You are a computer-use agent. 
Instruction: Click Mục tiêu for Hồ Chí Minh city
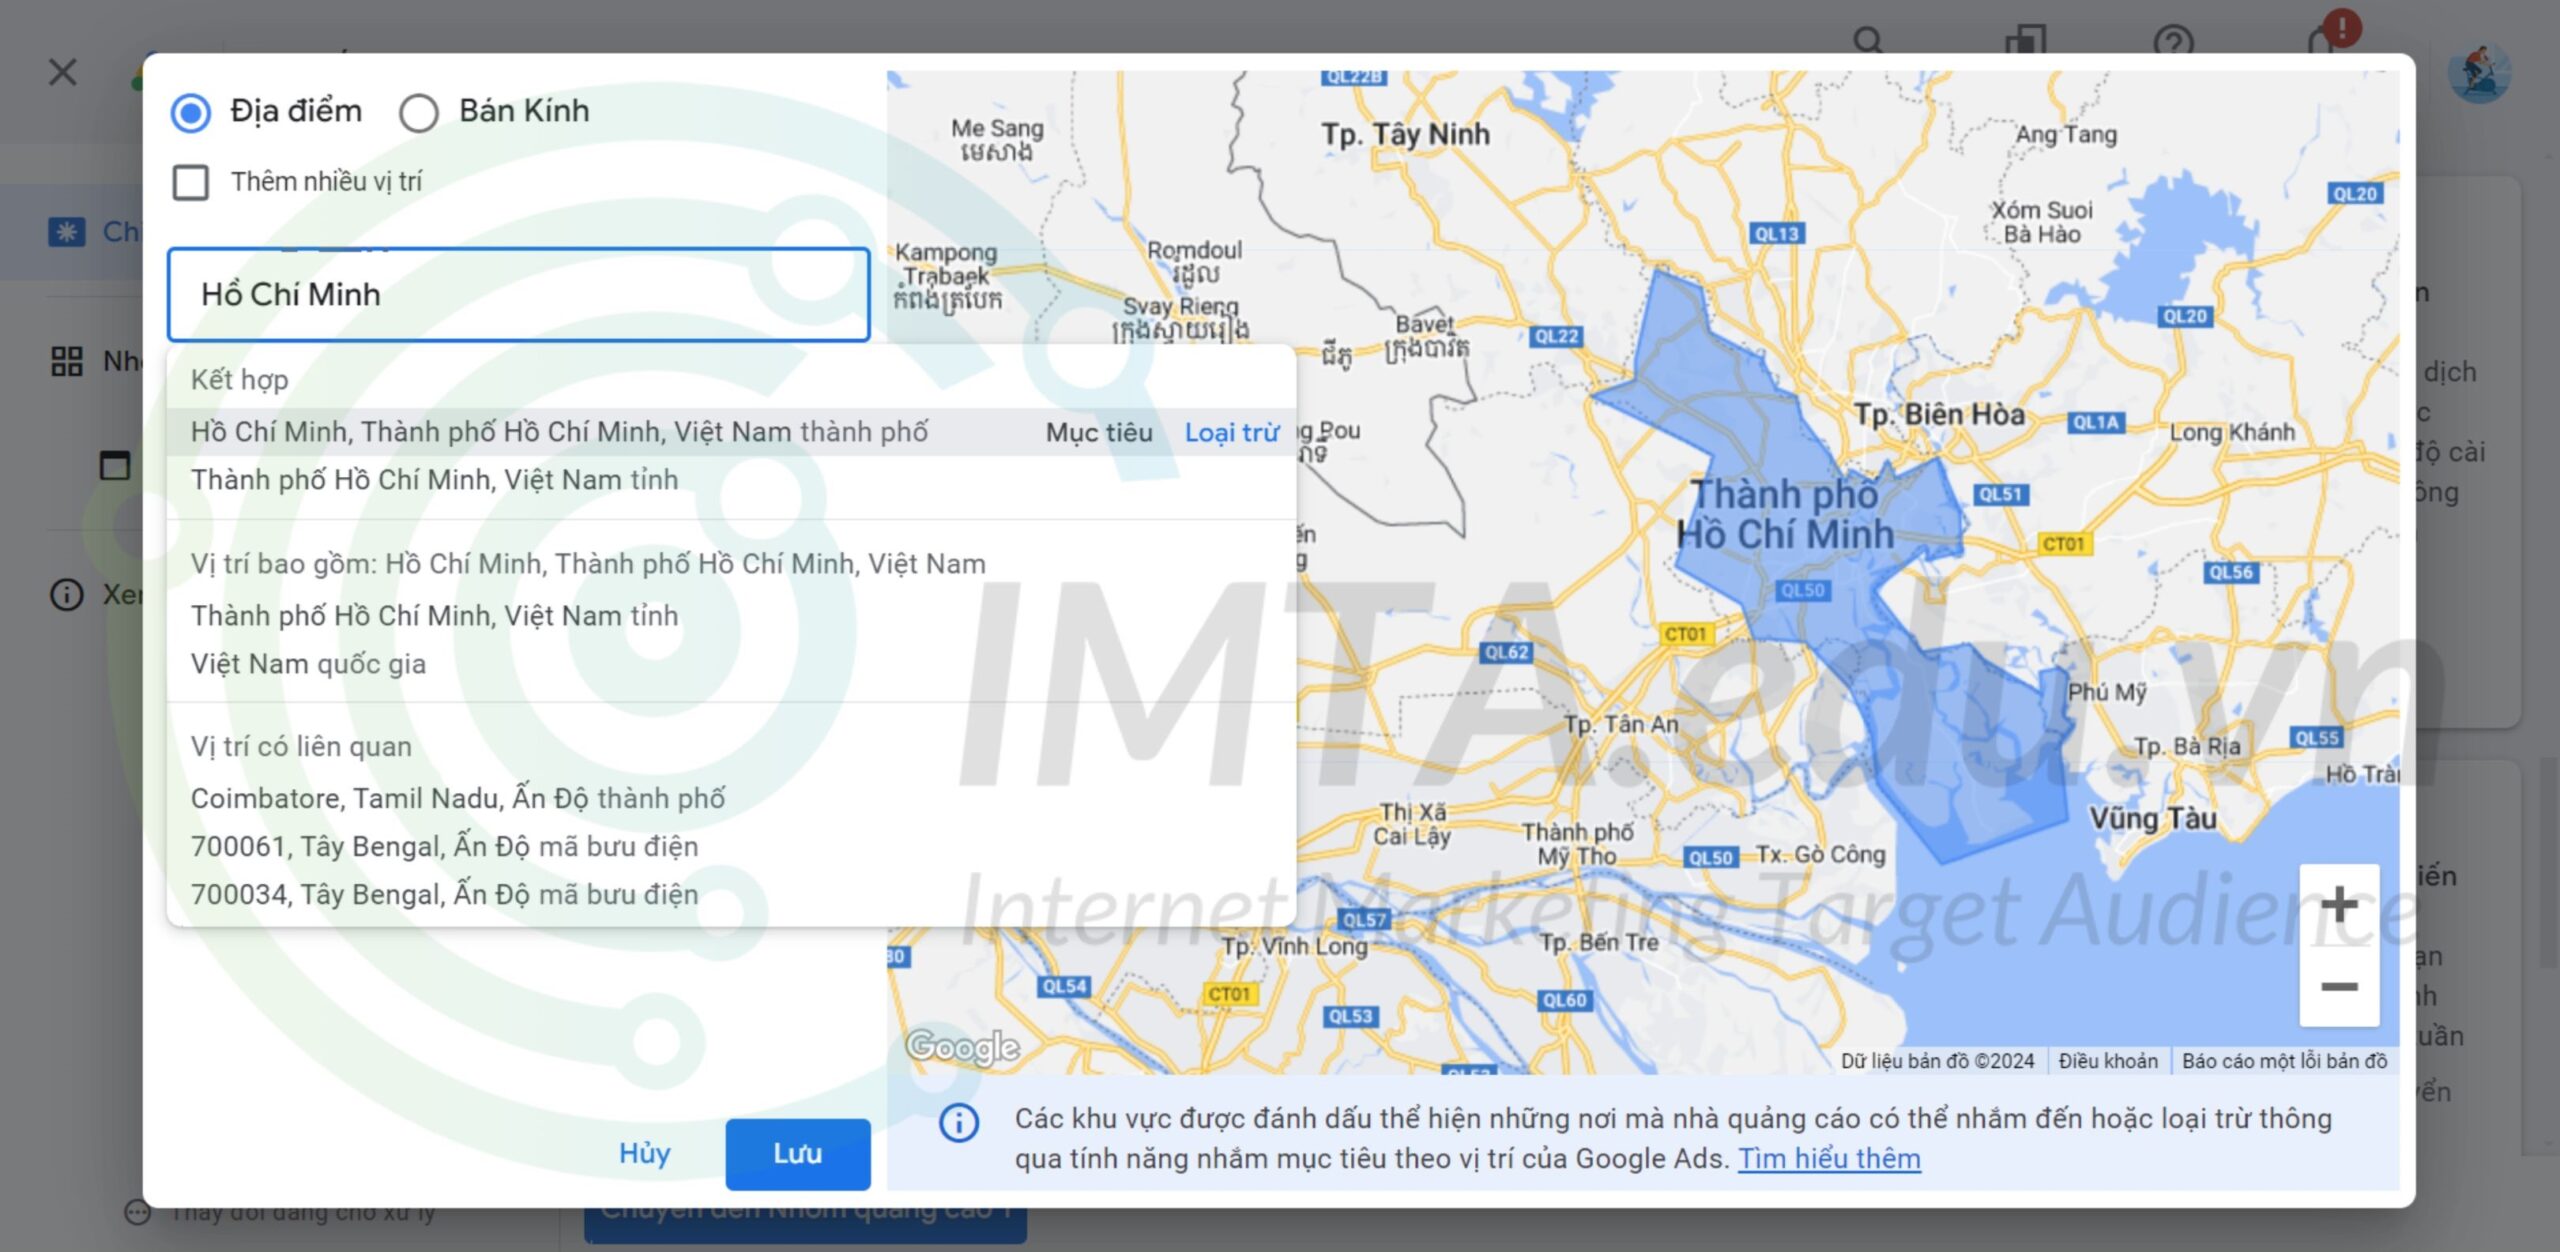click(x=1099, y=432)
